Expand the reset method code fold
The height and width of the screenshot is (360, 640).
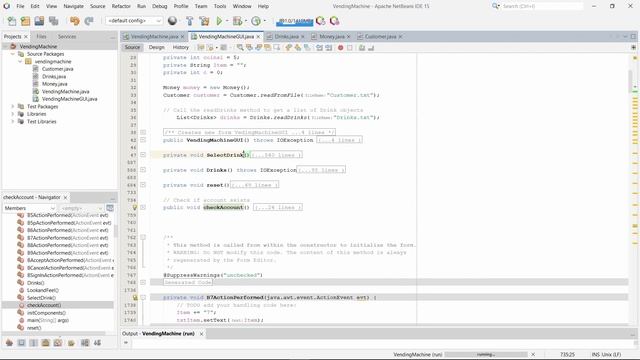(x=143, y=185)
